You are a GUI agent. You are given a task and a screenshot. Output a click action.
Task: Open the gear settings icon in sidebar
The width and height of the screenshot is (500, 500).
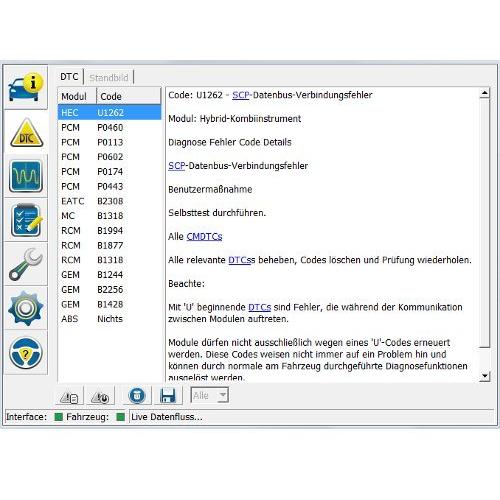click(x=26, y=308)
